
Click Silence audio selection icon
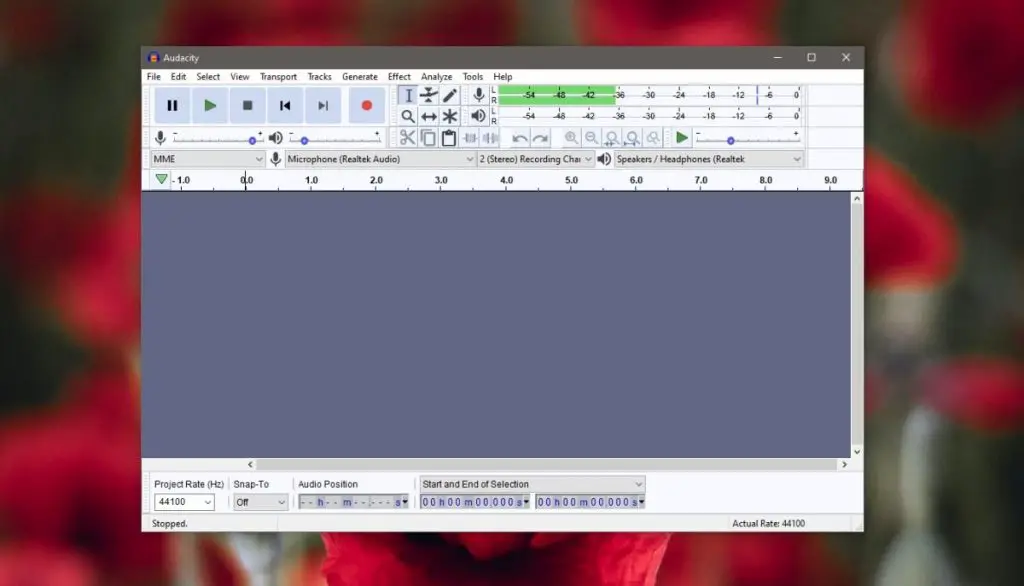point(490,138)
